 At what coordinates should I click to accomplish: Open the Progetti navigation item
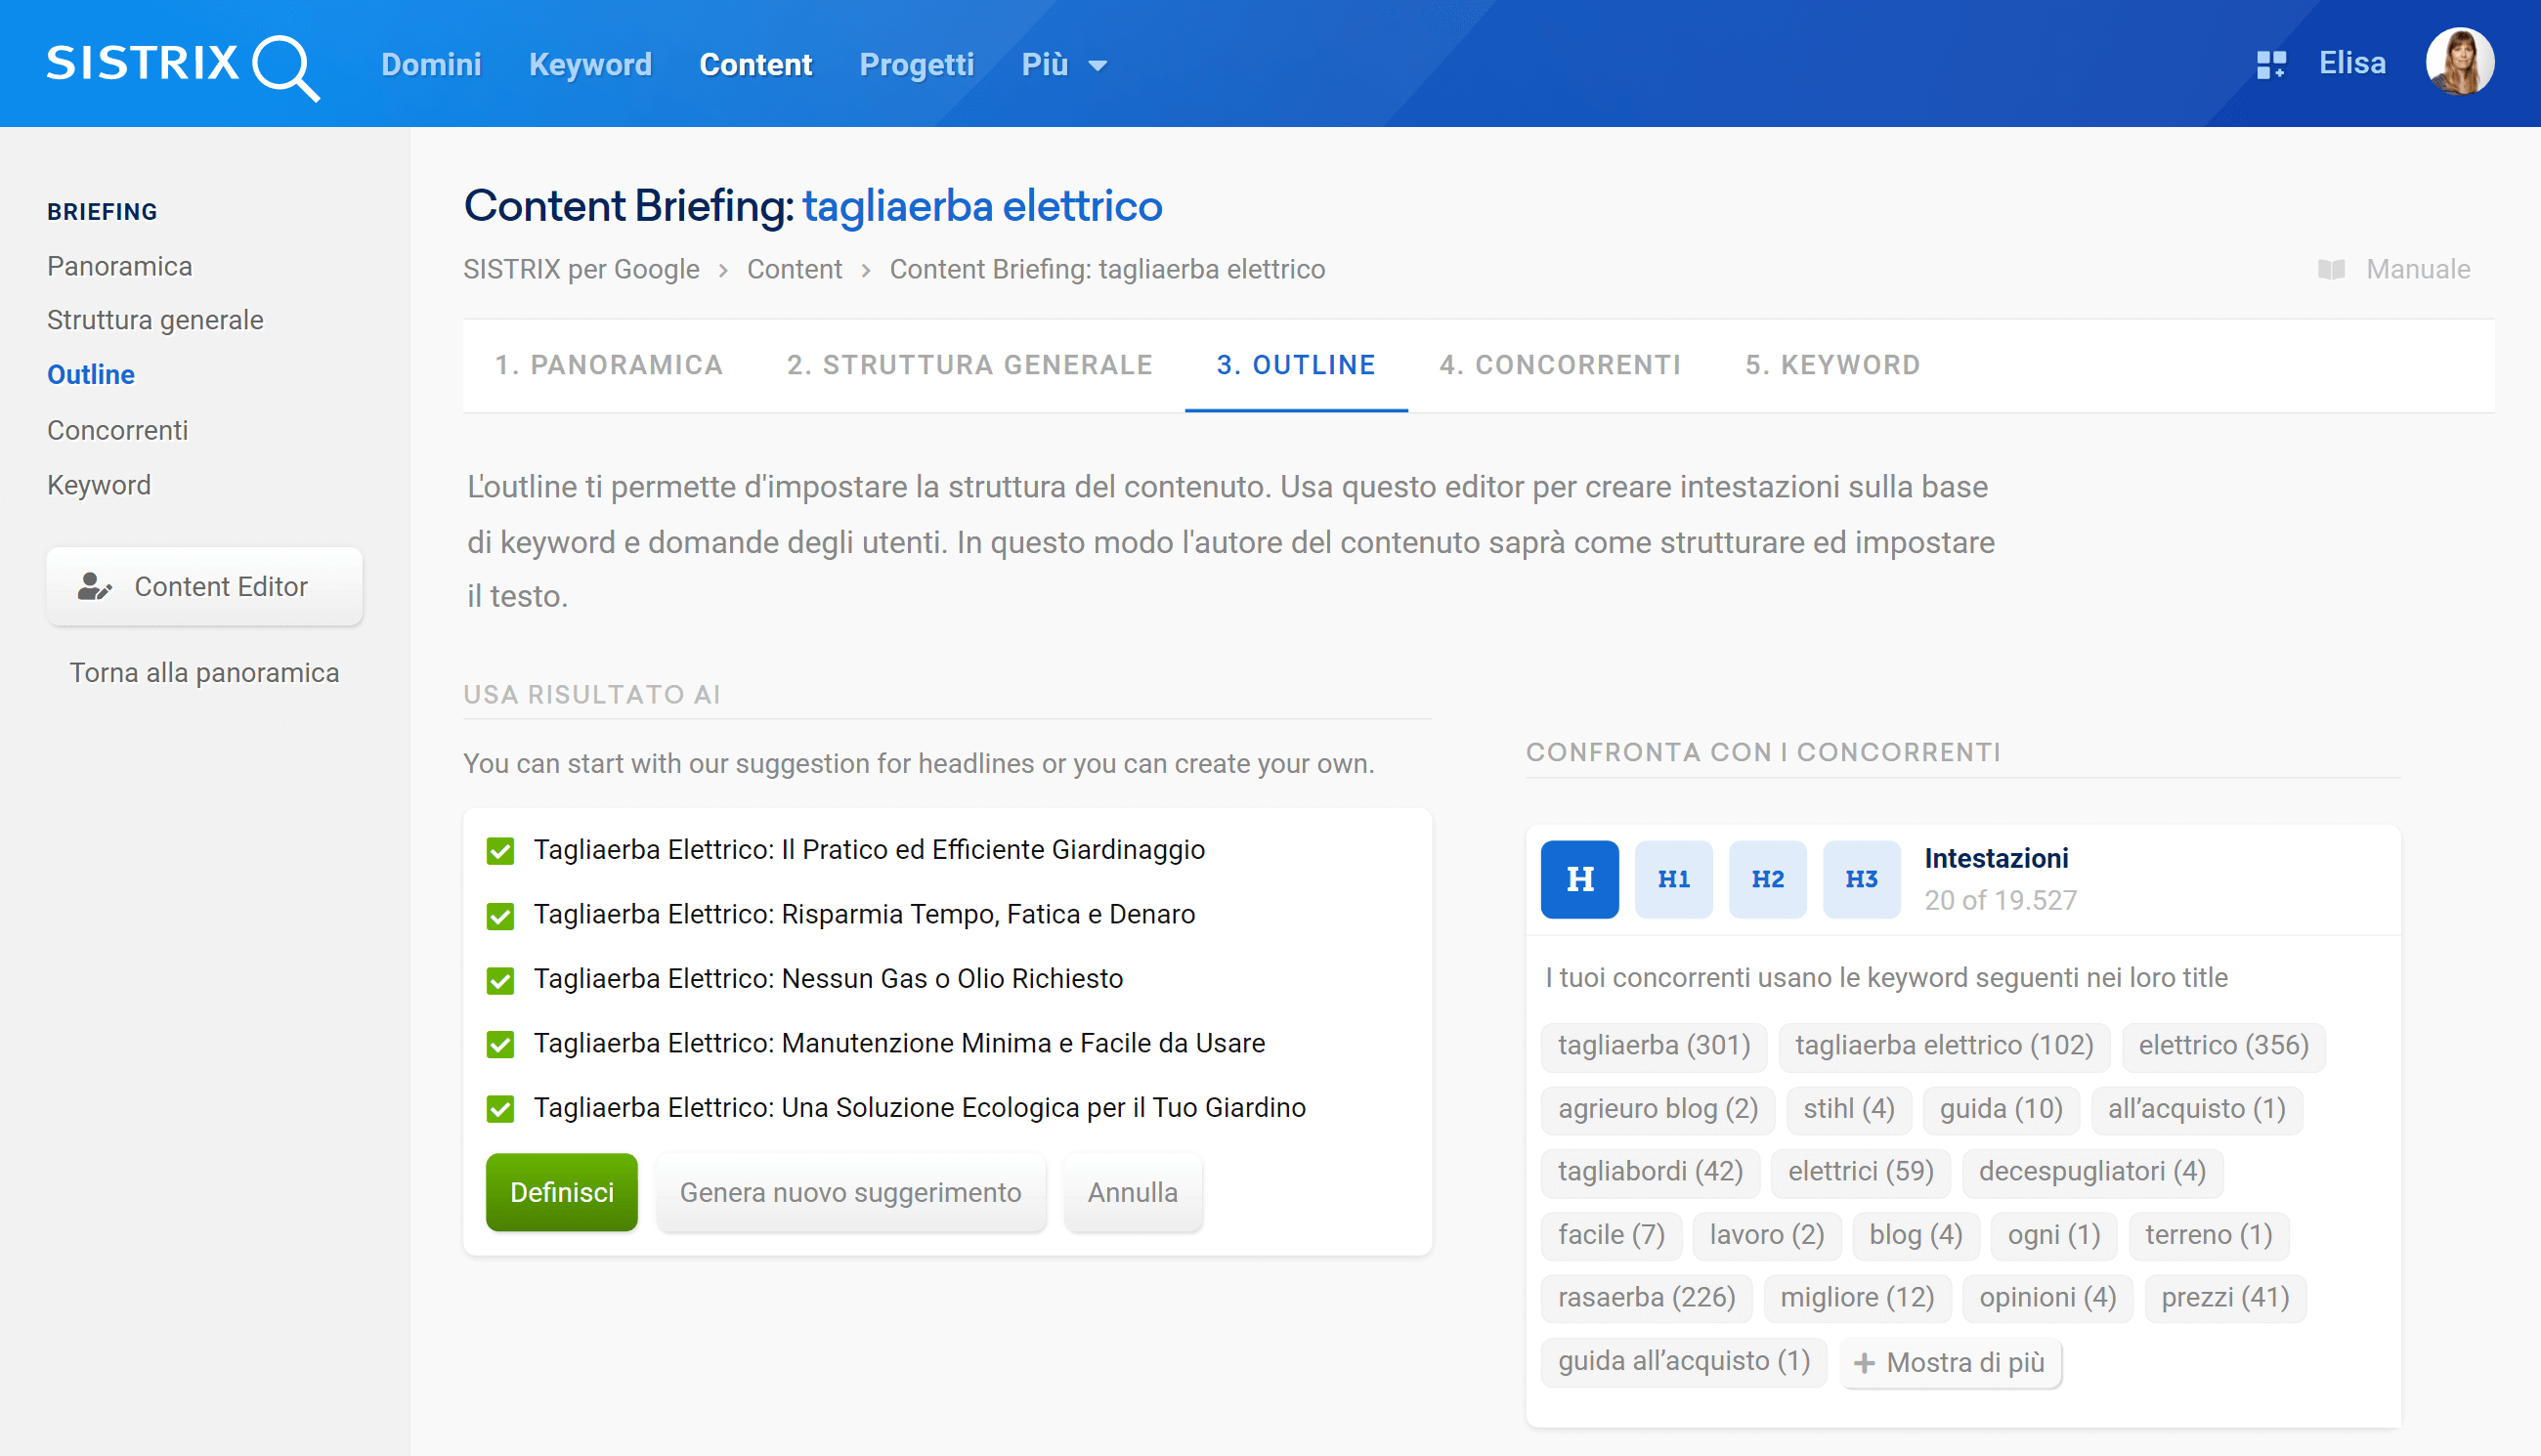pyautogui.click(x=916, y=65)
